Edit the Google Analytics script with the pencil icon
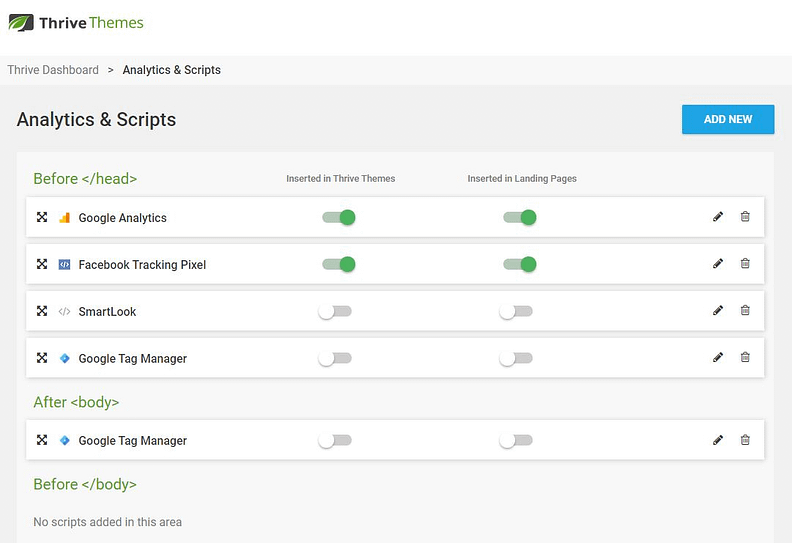 click(x=718, y=217)
